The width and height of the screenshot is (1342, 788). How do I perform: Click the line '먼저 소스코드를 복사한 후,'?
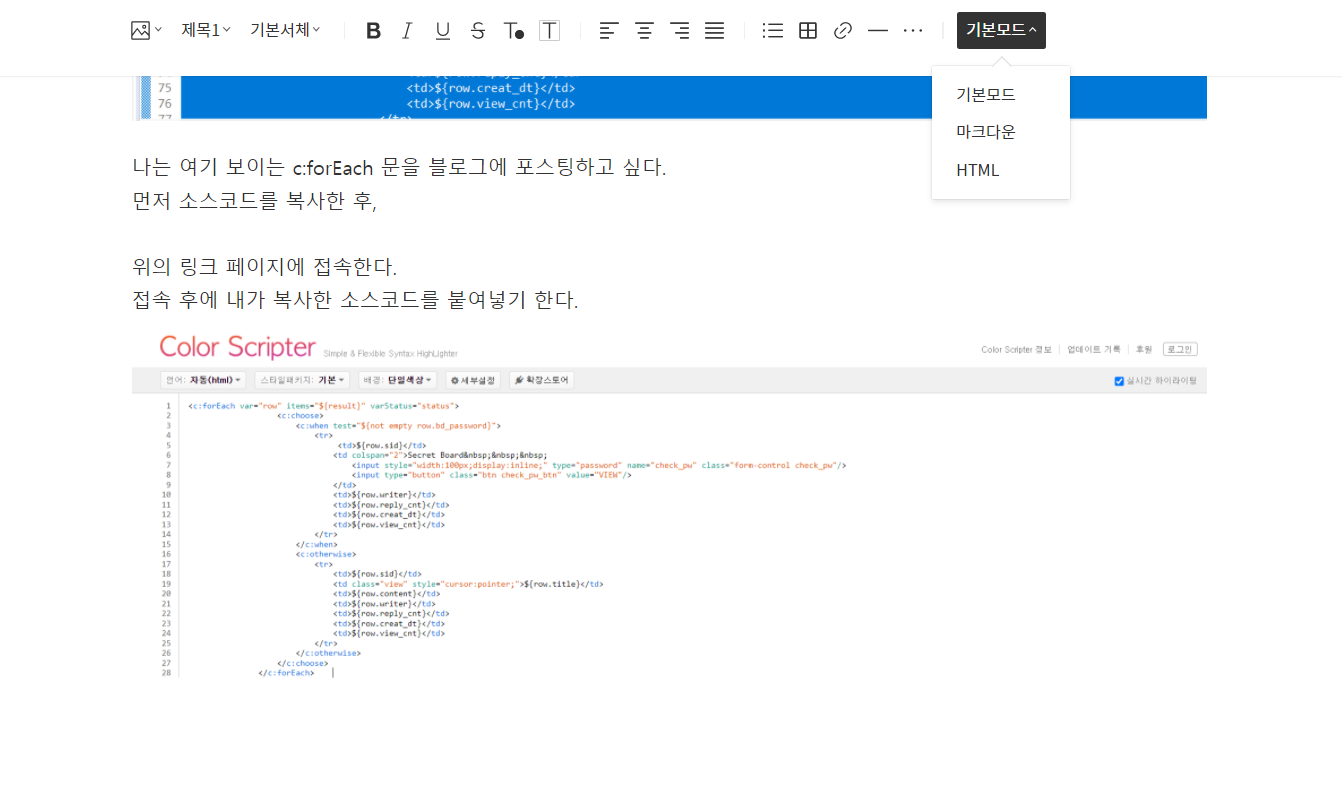255,201
